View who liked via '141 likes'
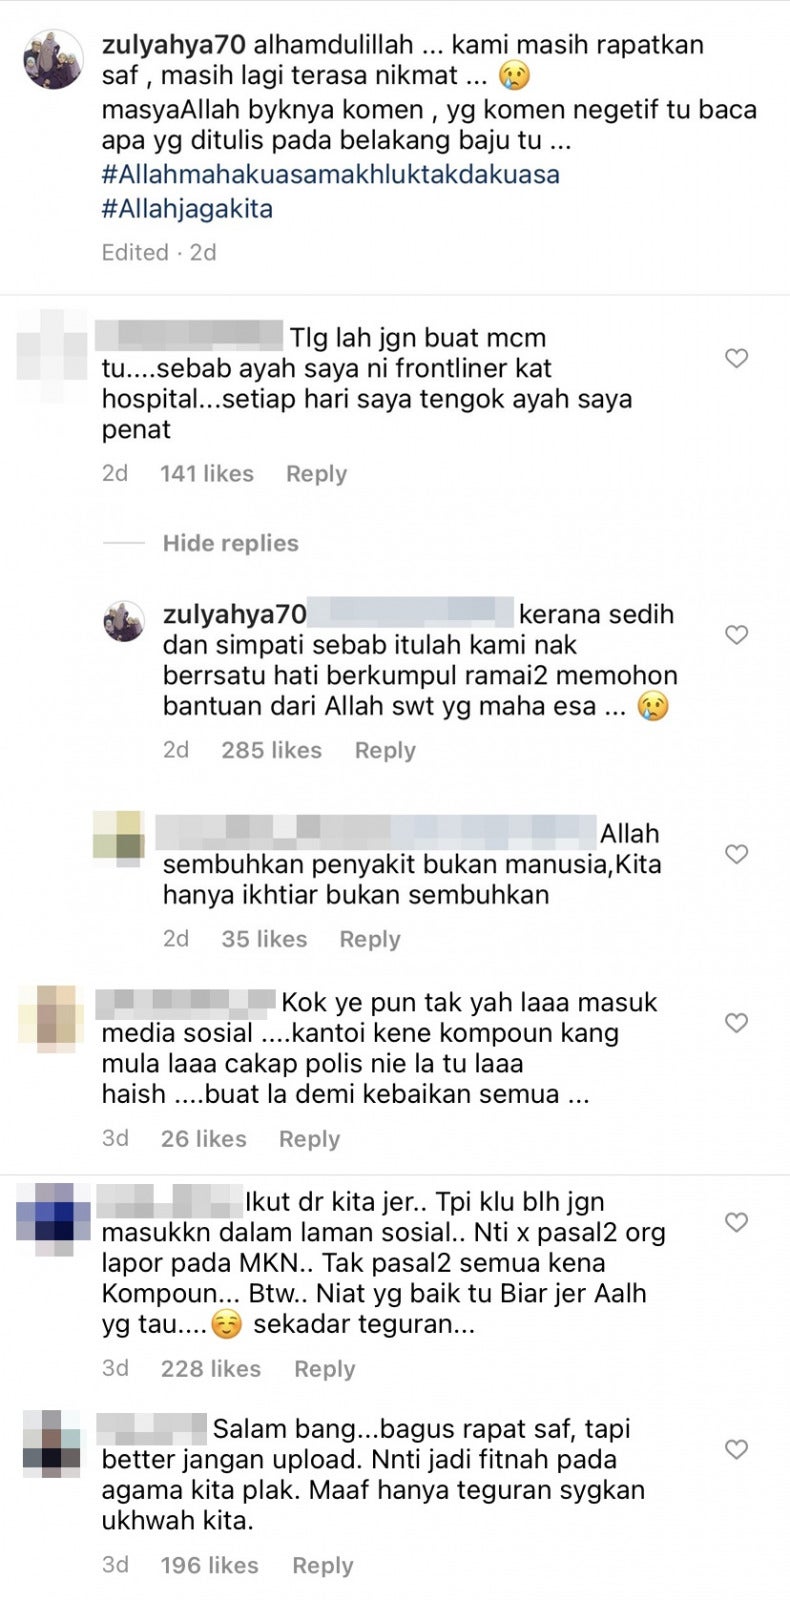Viewport: 790px width, 1600px height. tap(207, 474)
